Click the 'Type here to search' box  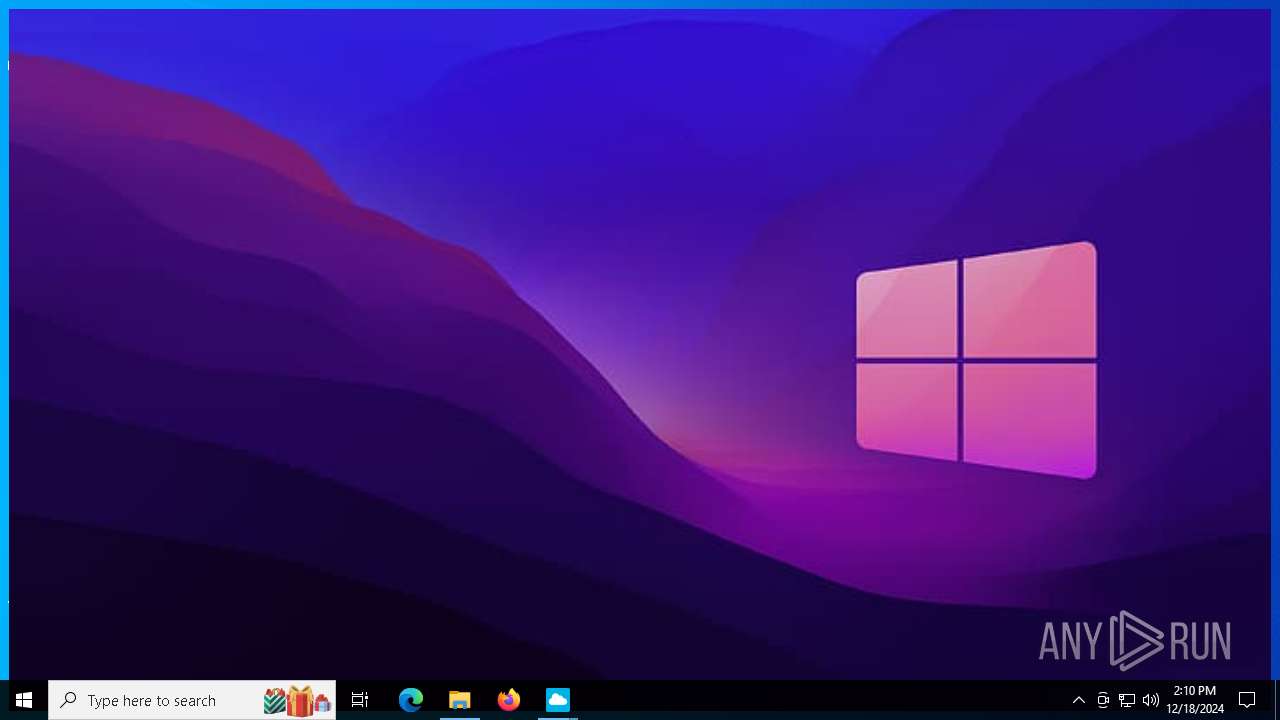coord(192,700)
